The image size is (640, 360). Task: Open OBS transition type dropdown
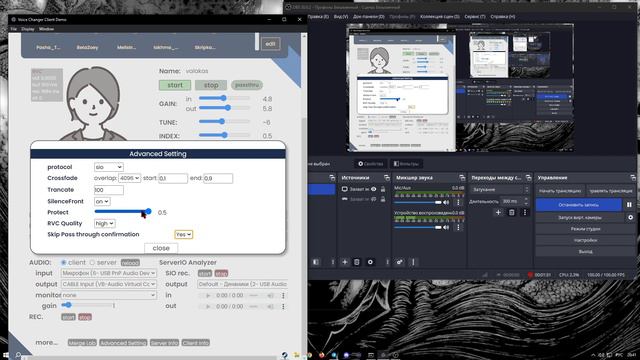500,190
